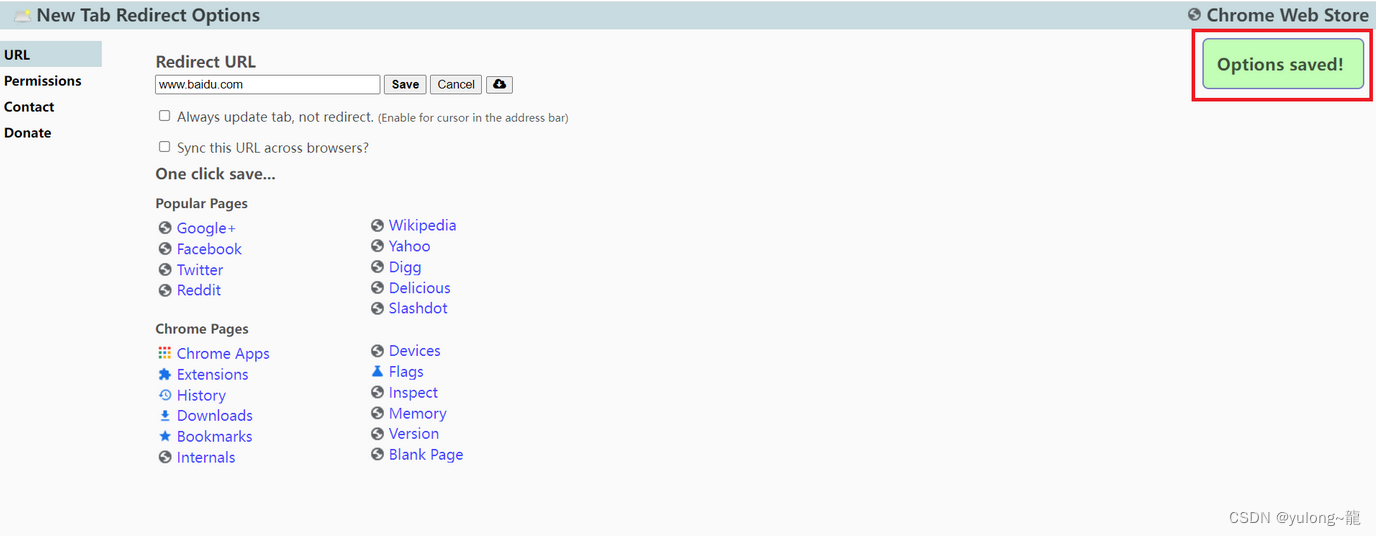Click the globe icon beside Internals
This screenshot has width=1376, height=536.
[x=165, y=457]
